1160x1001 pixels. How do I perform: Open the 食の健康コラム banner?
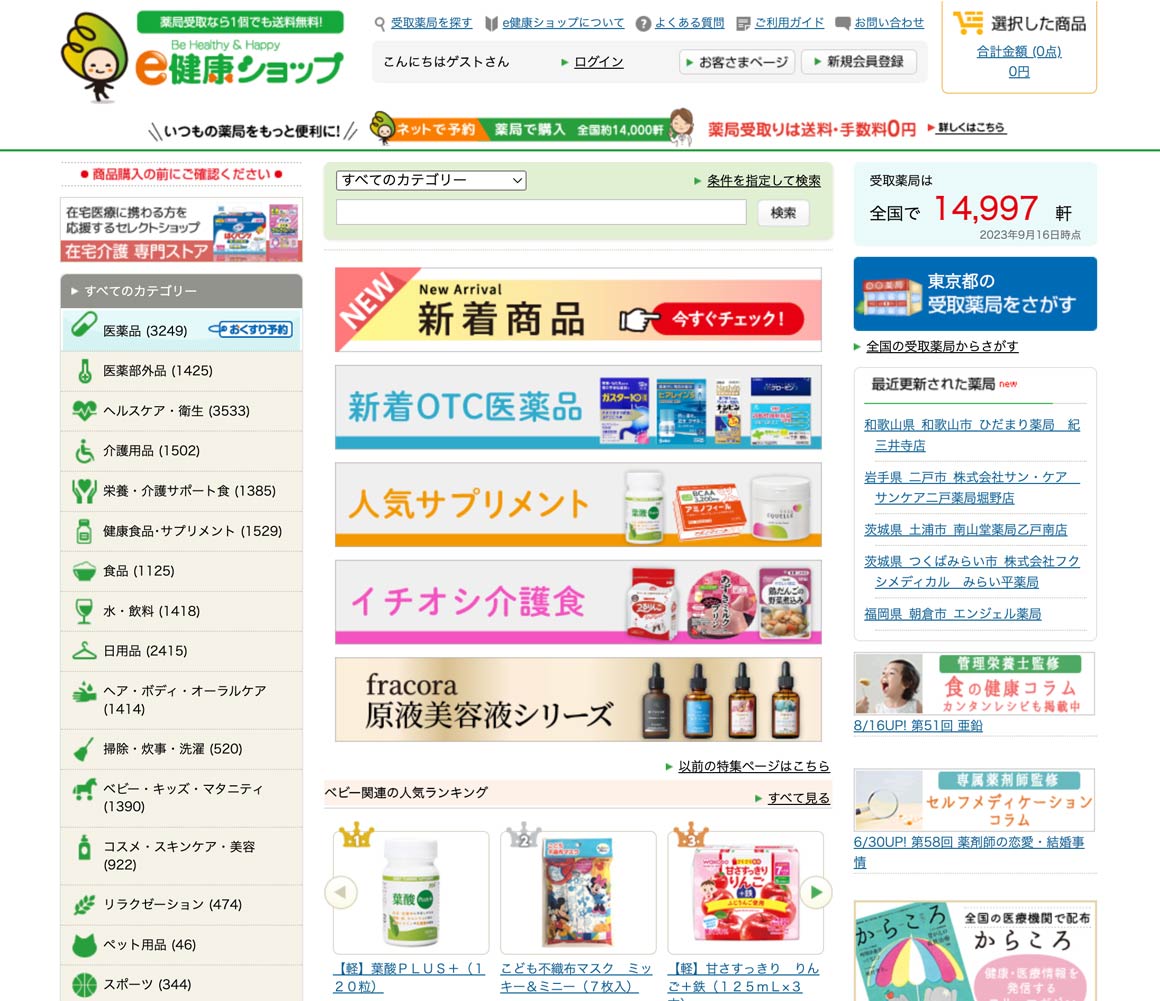coord(974,684)
